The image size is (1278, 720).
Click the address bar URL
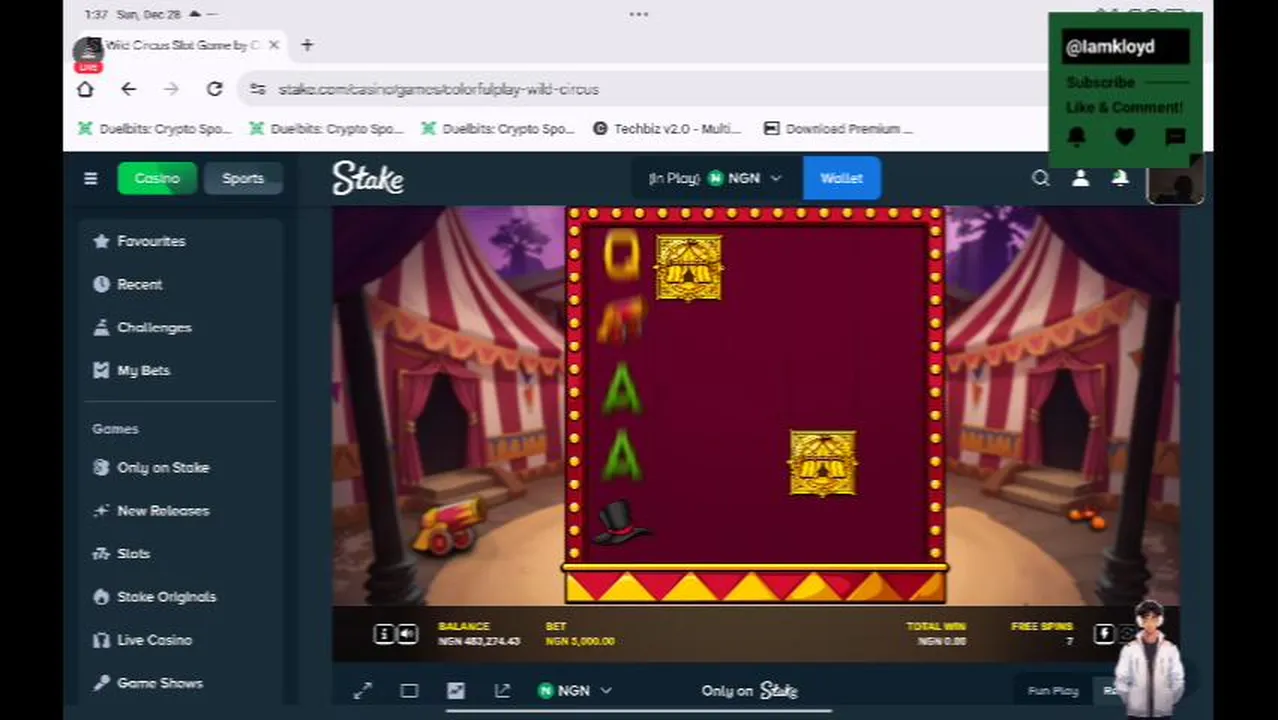point(438,89)
